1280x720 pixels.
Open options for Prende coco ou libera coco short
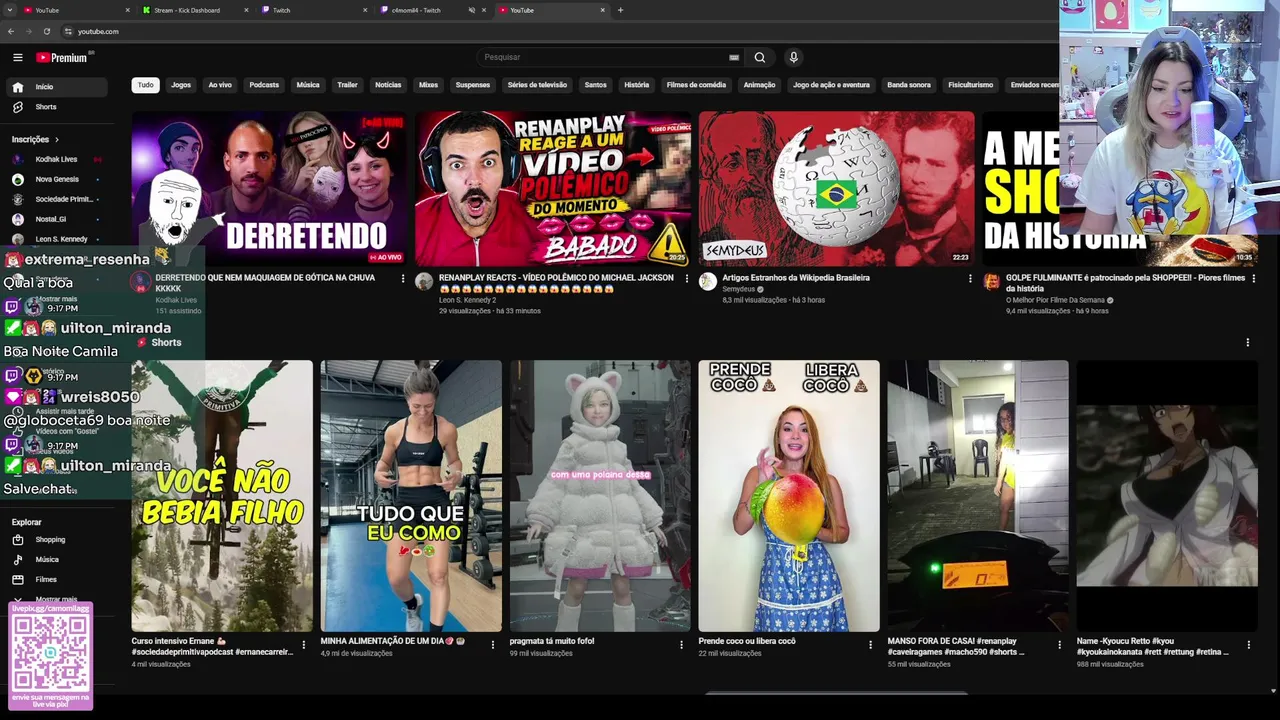[870, 645]
